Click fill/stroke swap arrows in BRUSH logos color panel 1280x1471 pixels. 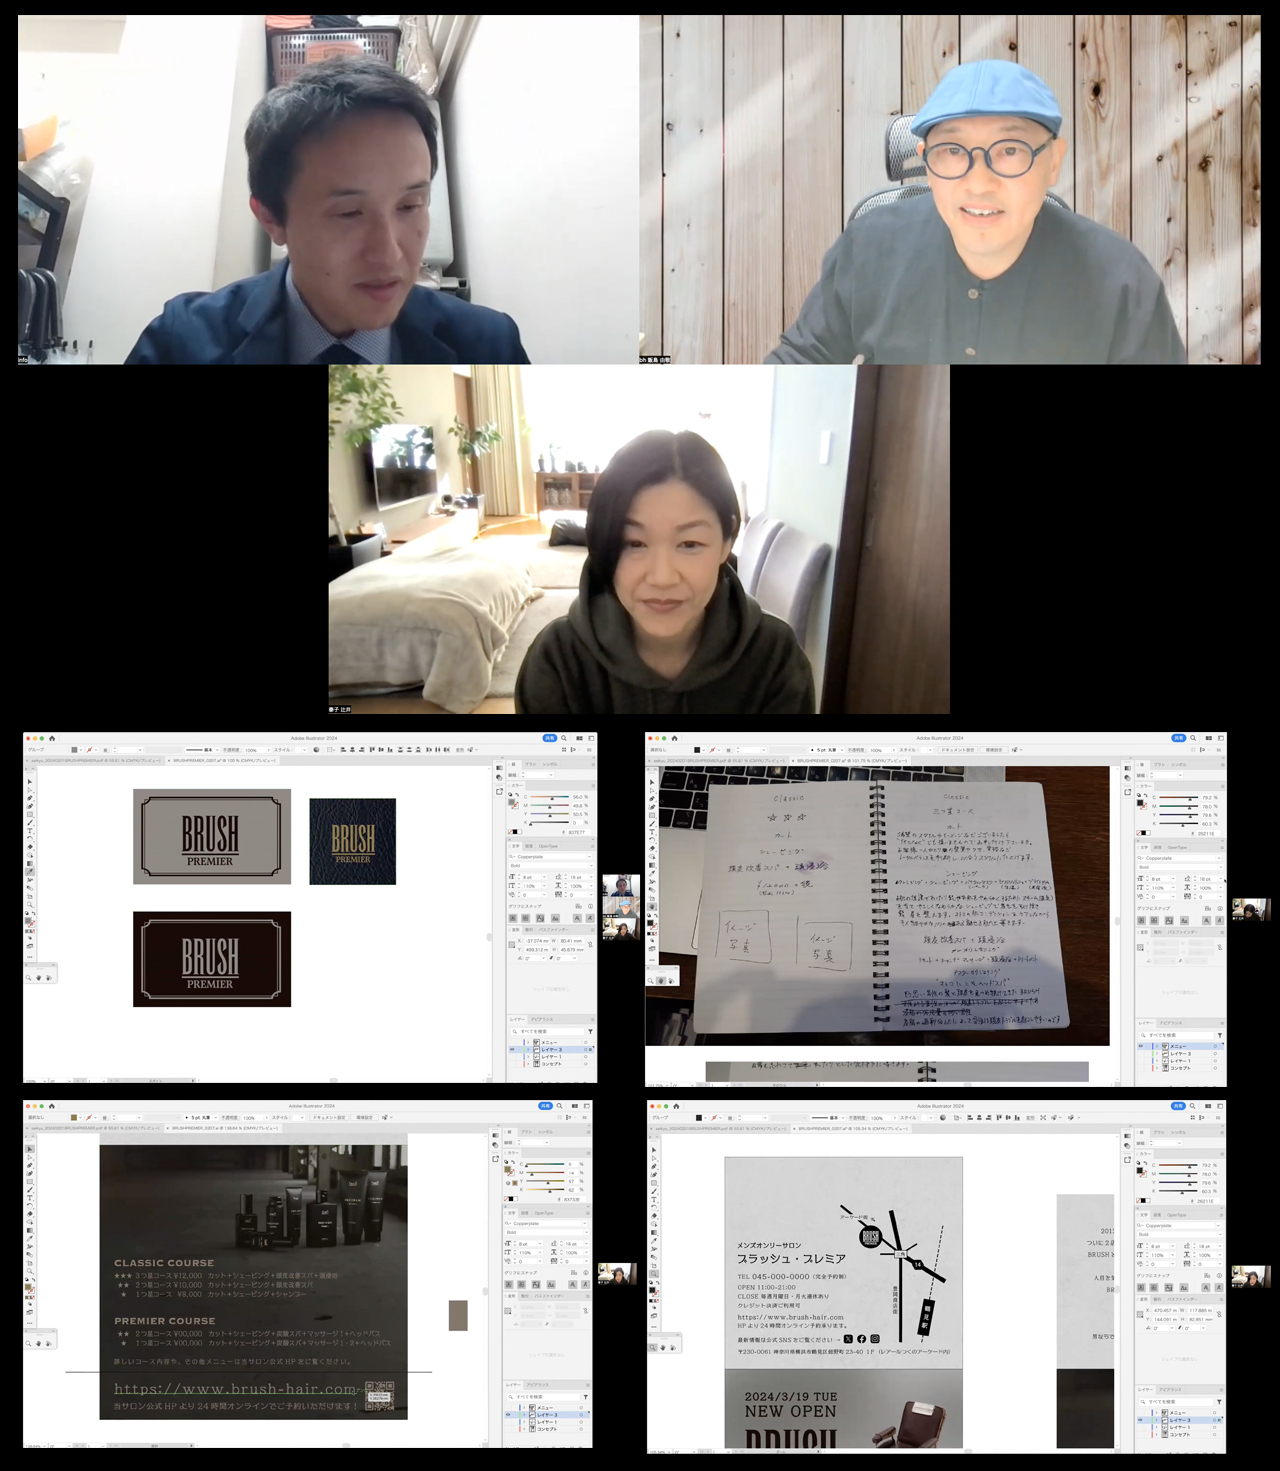(517, 794)
